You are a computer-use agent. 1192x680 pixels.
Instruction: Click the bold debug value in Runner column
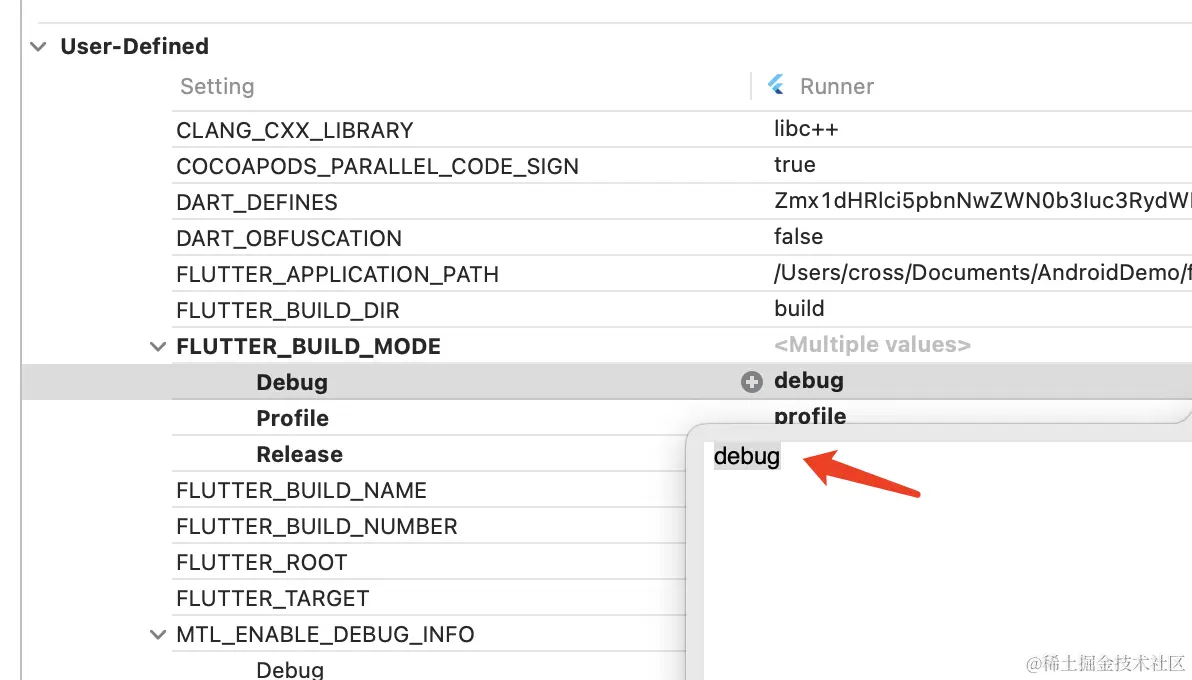coord(809,380)
